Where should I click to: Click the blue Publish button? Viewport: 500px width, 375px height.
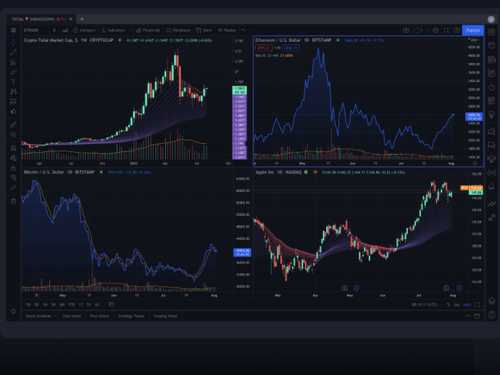473,30
